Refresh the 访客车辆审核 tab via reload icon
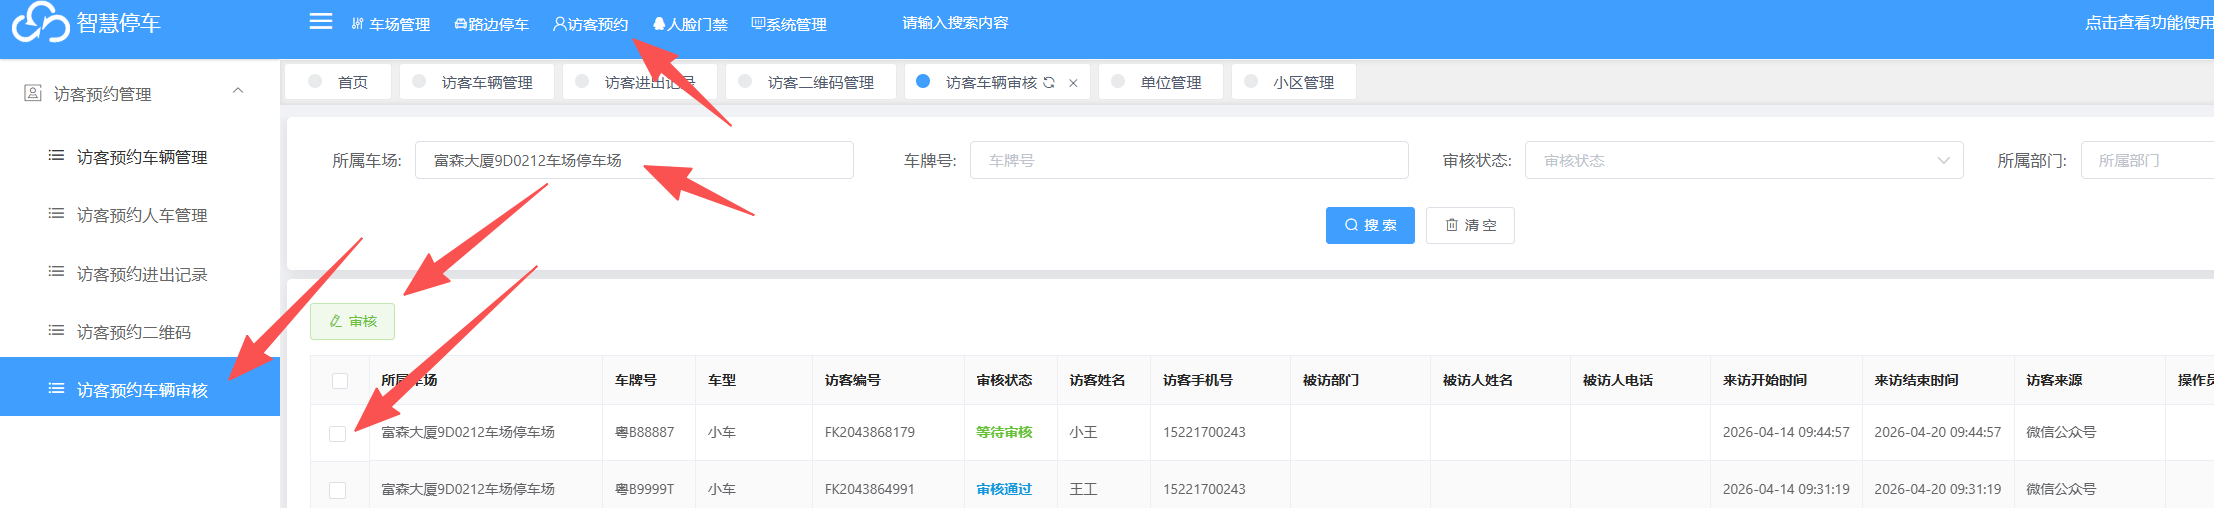This screenshot has height=508, width=2214. coord(1049,83)
